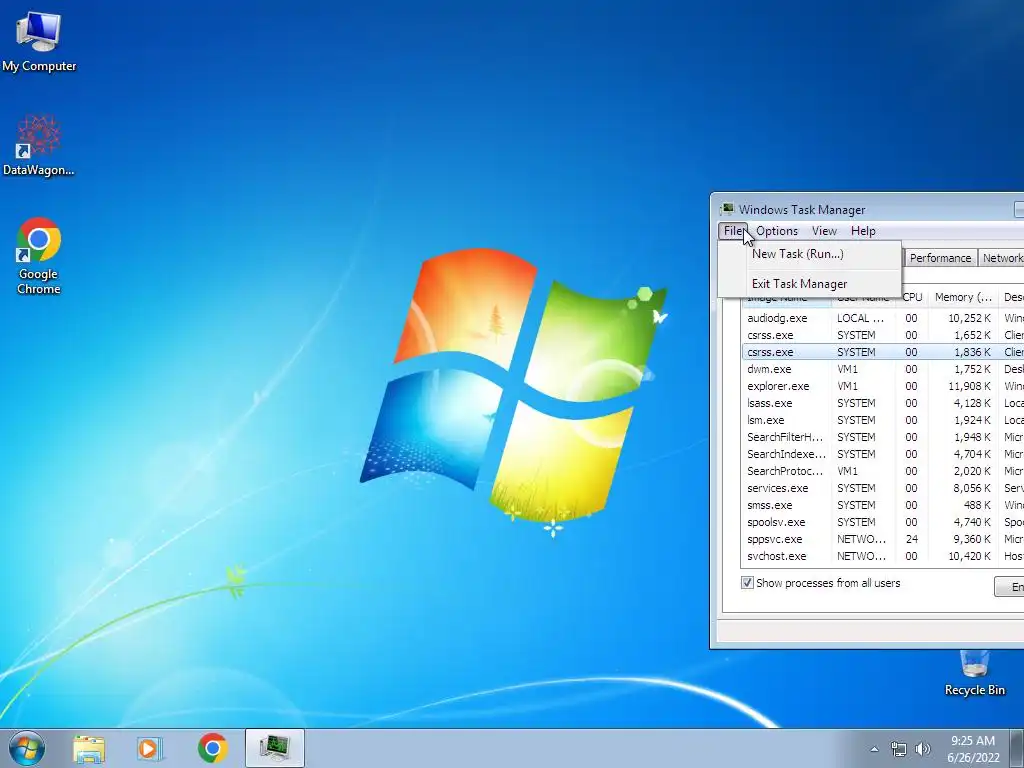1024x768 pixels.
Task: Show hidden tray icons arrow
Action: tap(874, 749)
